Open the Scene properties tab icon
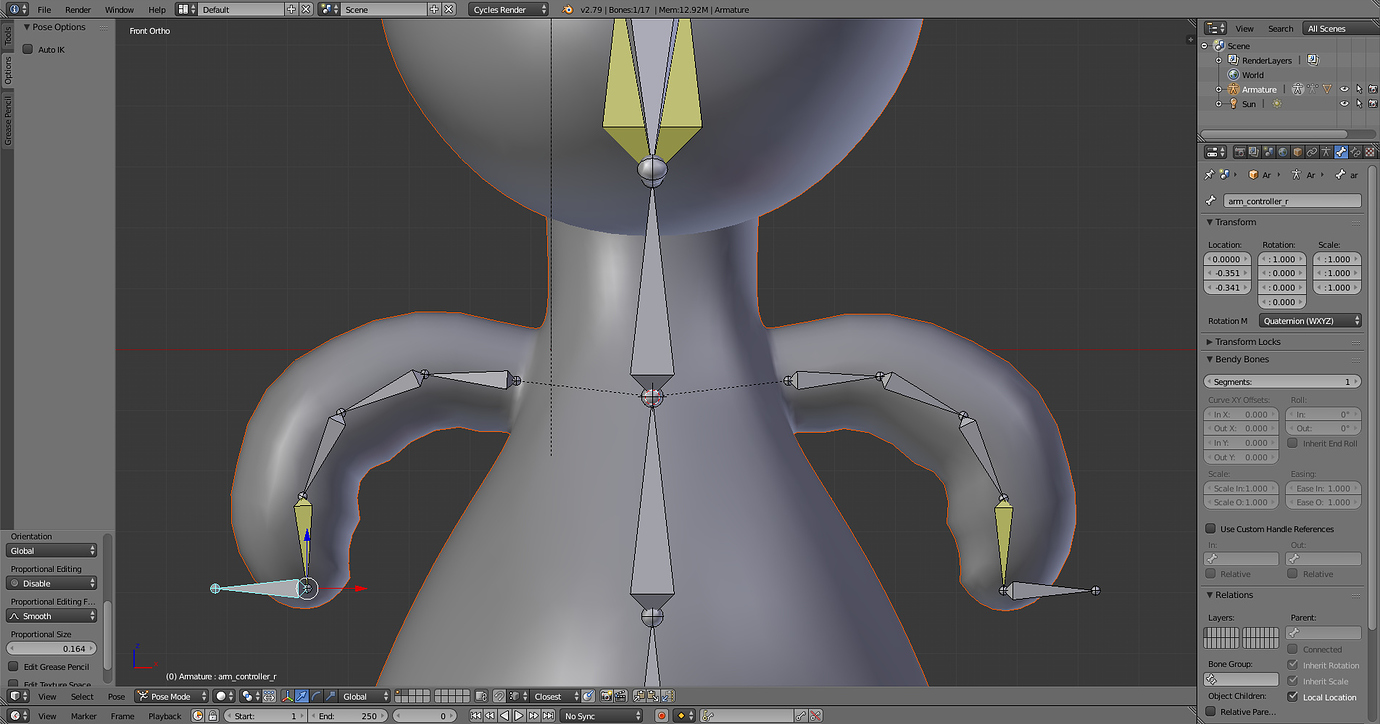The height and width of the screenshot is (724, 1380). 1268,152
